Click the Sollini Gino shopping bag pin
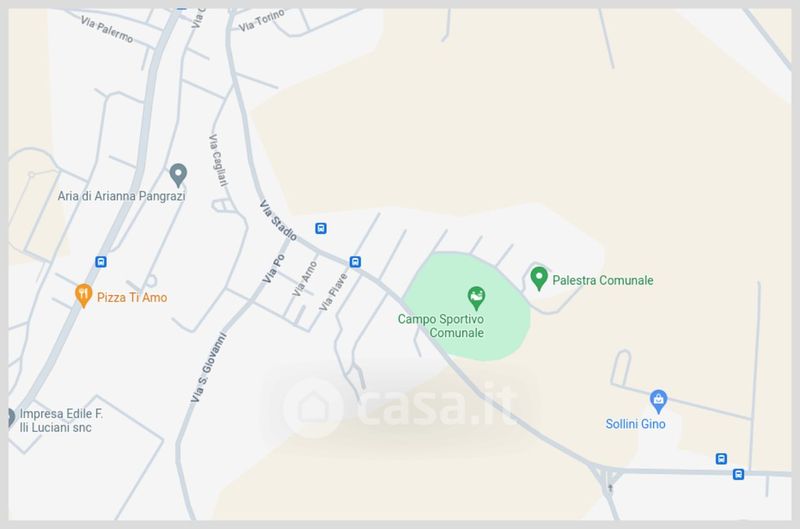The image size is (800, 529). (658, 402)
